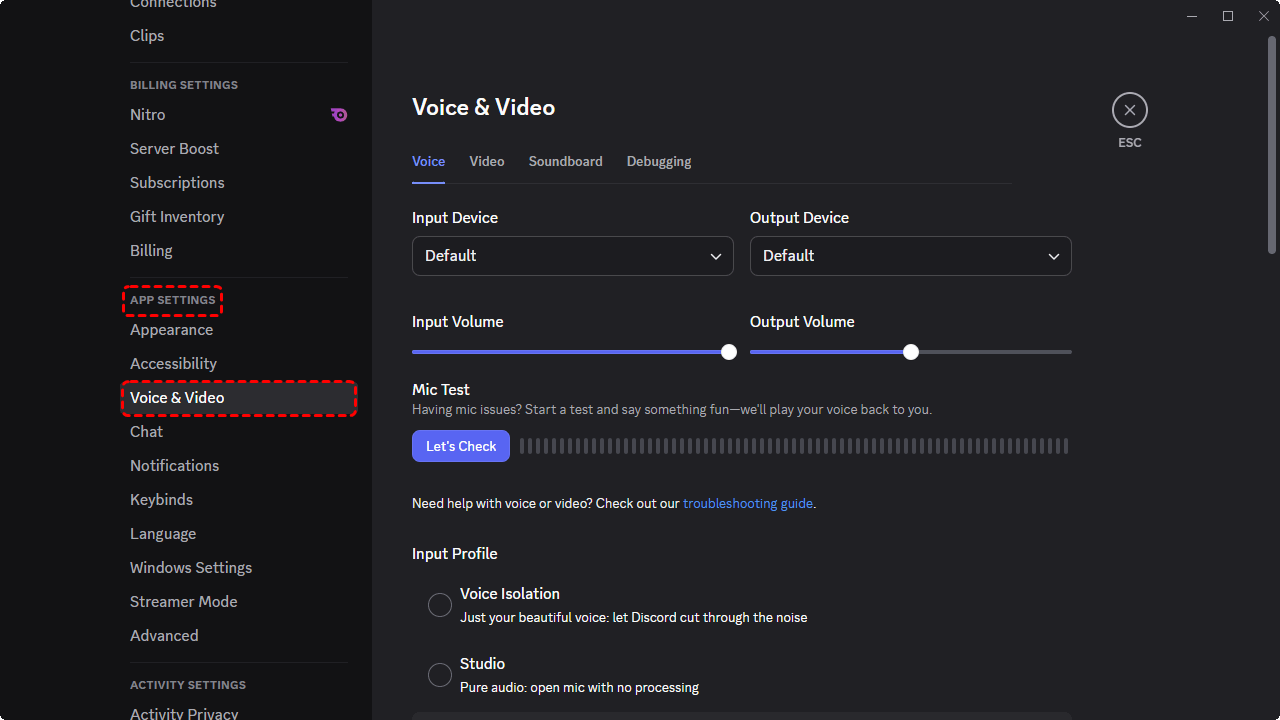This screenshot has width=1280, height=720.
Task: Open the troubleshooting guide link
Action: [x=747, y=504]
